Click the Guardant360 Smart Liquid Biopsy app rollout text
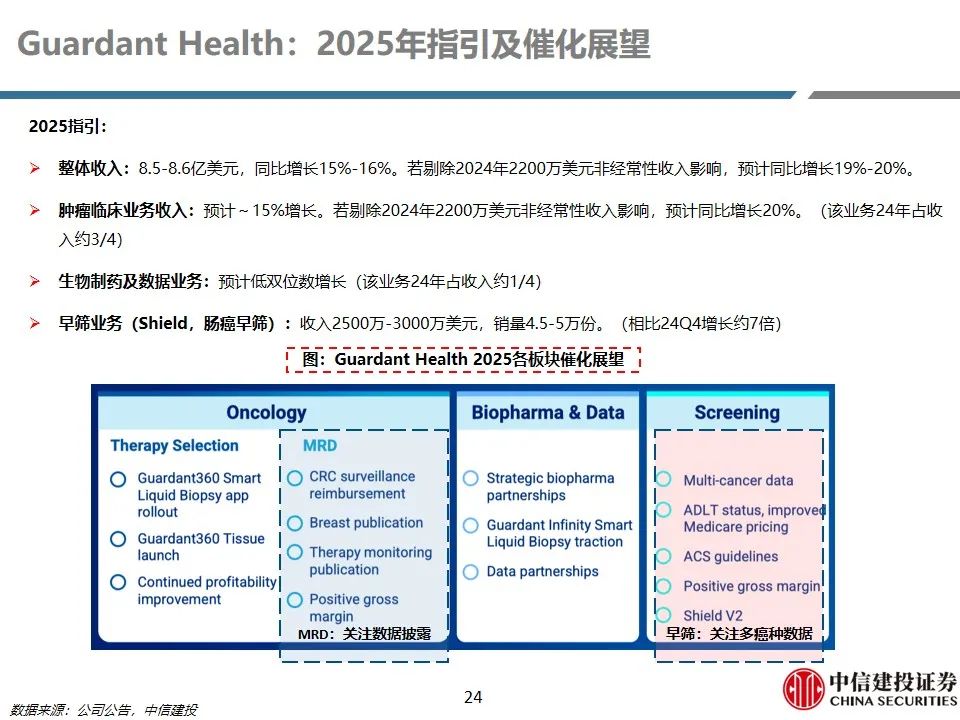This screenshot has width=960, height=720. pos(199,495)
